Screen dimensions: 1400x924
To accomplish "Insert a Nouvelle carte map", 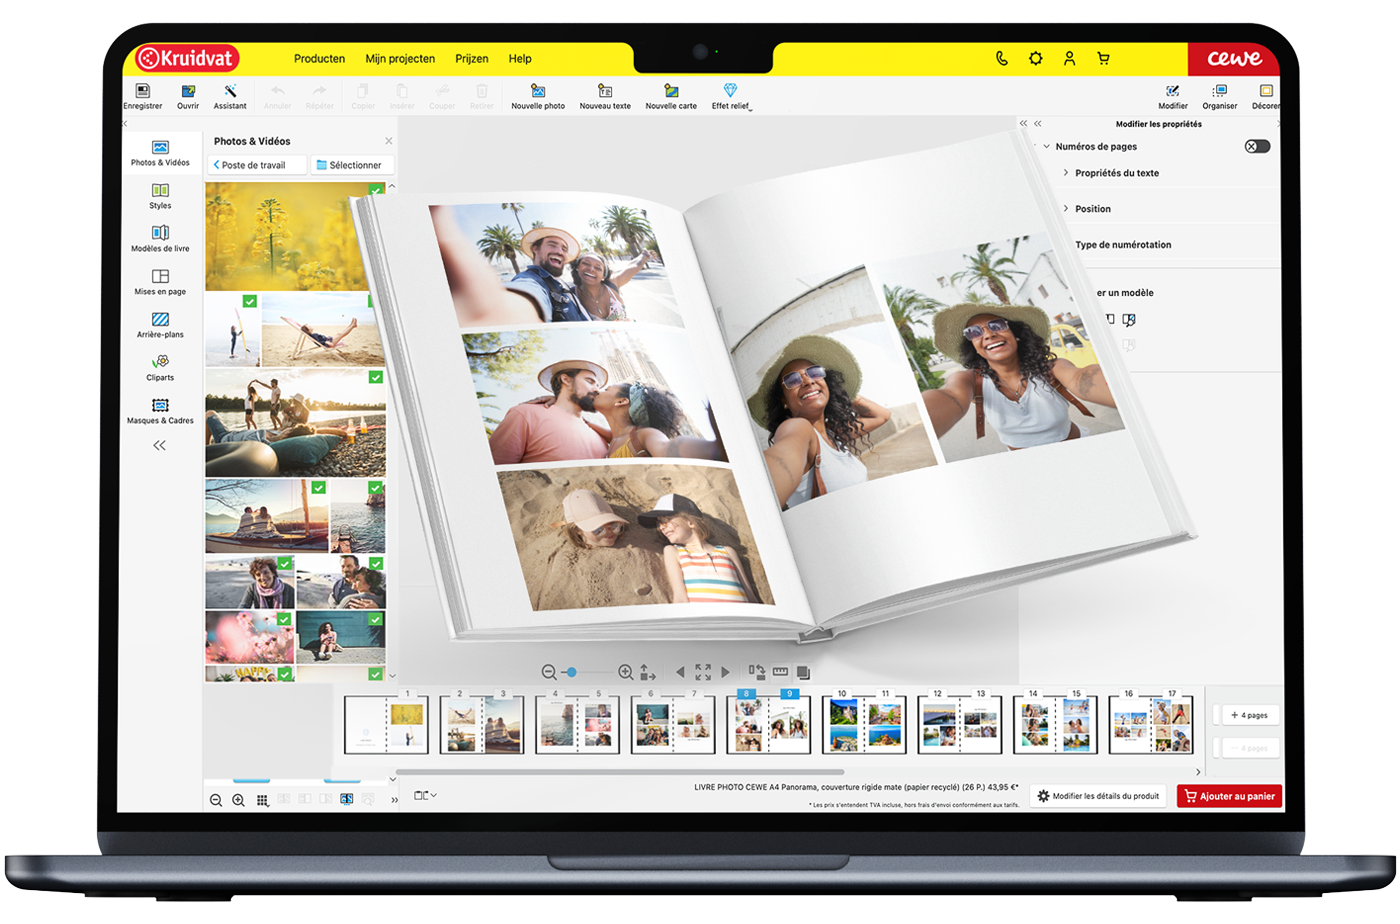I will tap(671, 96).
